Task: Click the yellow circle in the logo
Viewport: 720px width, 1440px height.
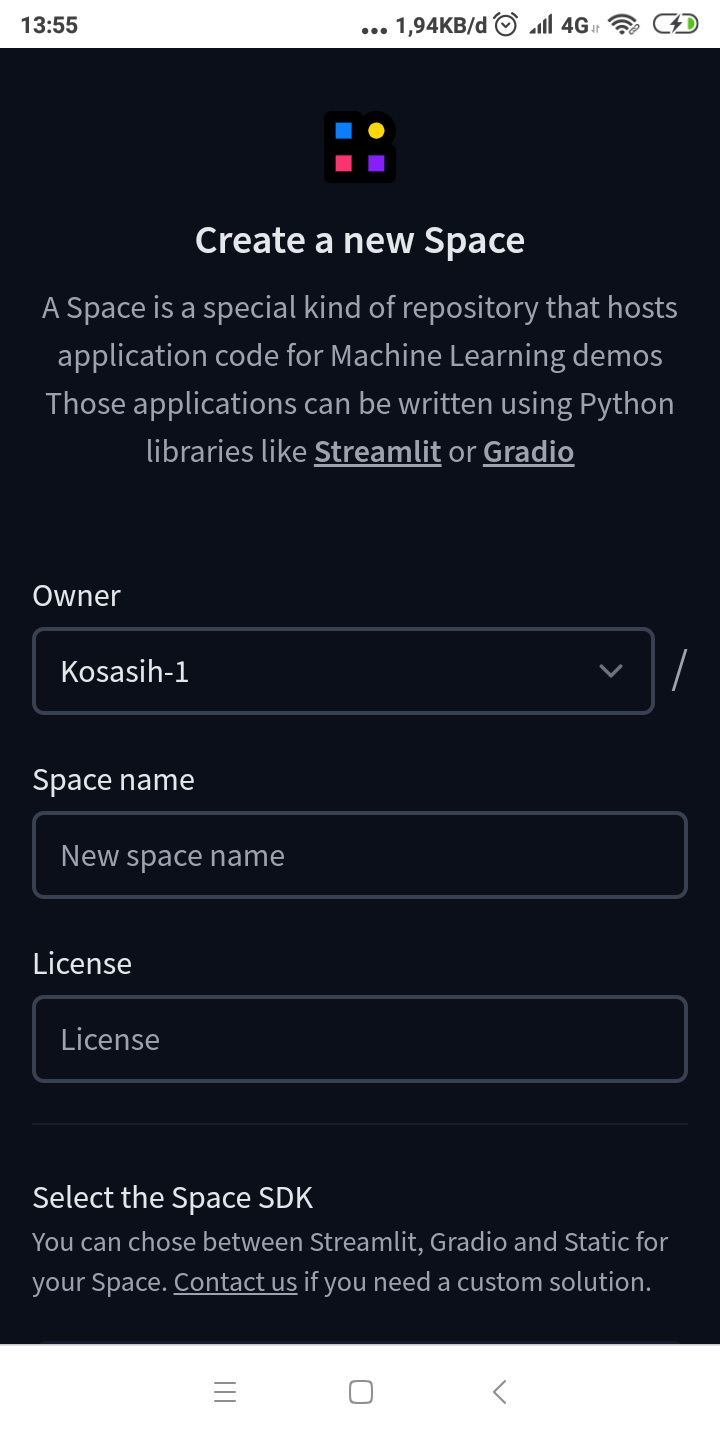Action: [x=376, y=130]
